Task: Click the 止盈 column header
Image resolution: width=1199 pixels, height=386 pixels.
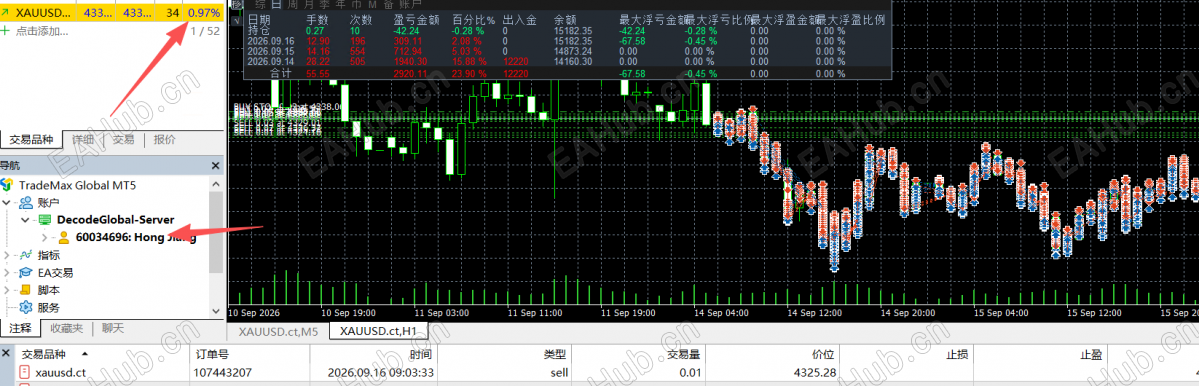Action: pos(1040,355)
